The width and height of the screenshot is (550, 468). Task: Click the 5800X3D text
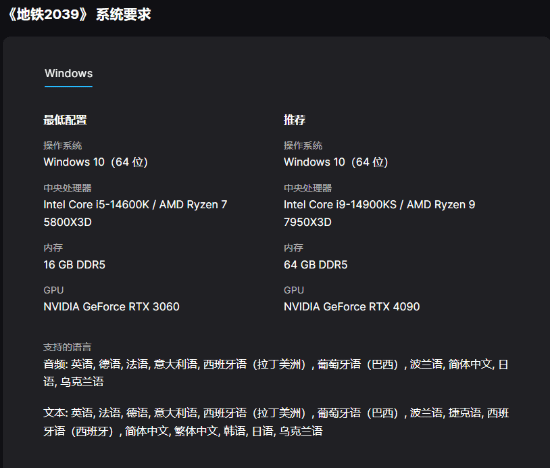tap(67, 222)
